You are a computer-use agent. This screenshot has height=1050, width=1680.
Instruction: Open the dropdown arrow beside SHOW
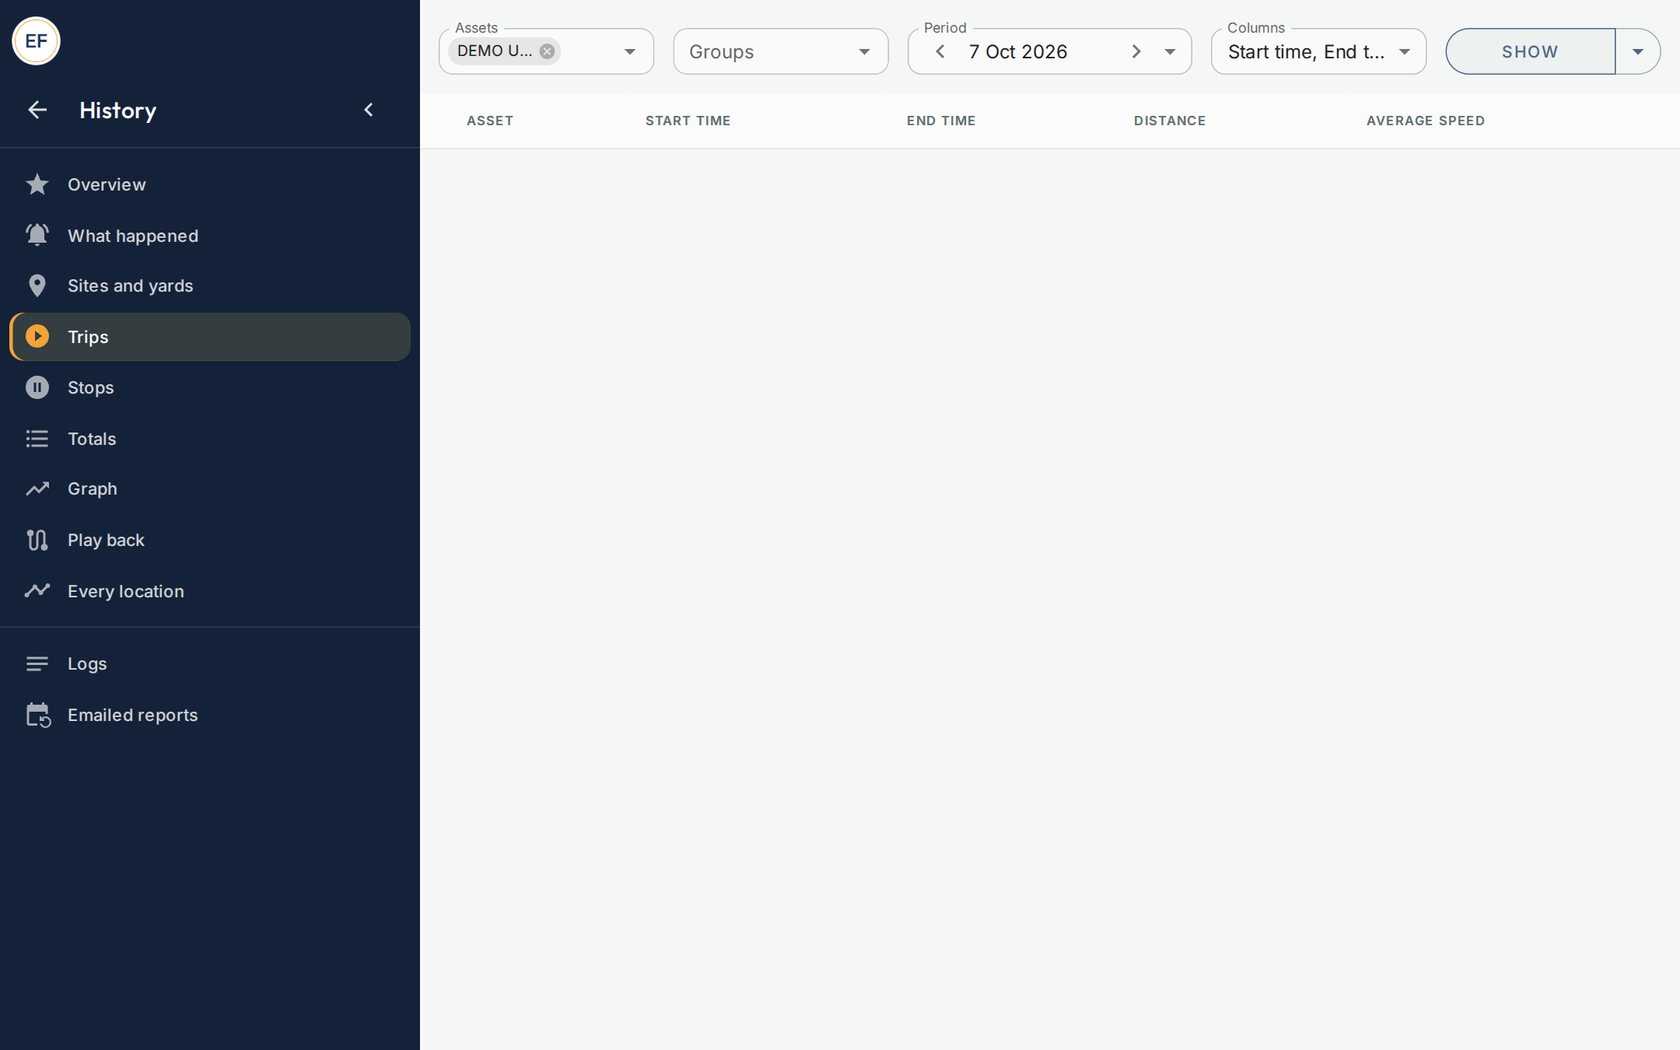pyautogui.click(x=1638, y=51)
